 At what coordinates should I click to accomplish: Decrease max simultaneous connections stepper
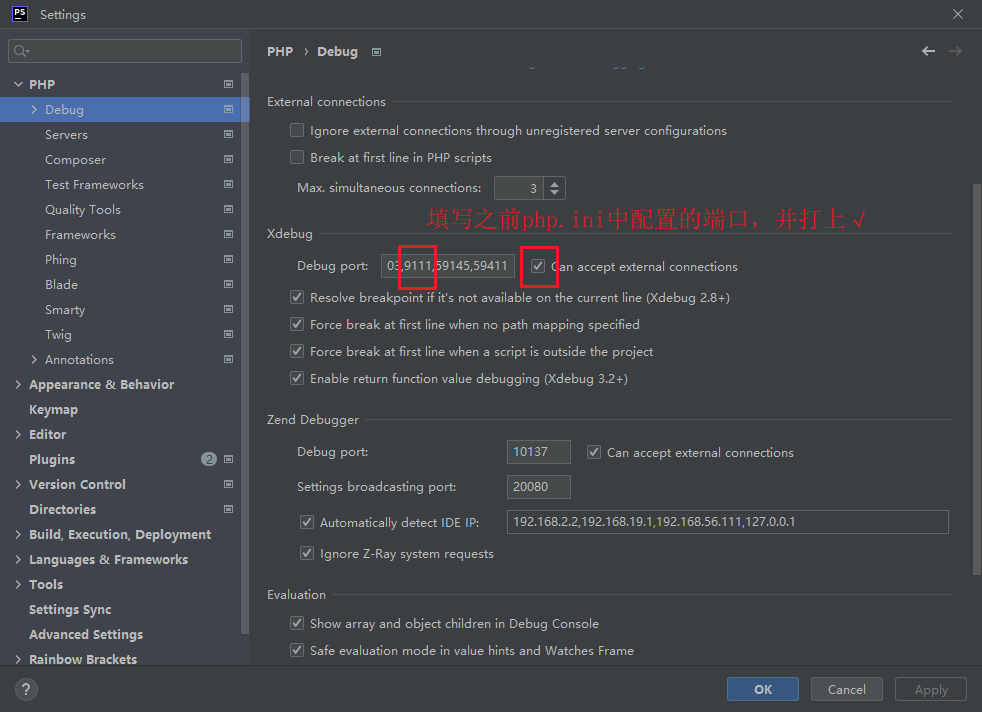(554, 192)
